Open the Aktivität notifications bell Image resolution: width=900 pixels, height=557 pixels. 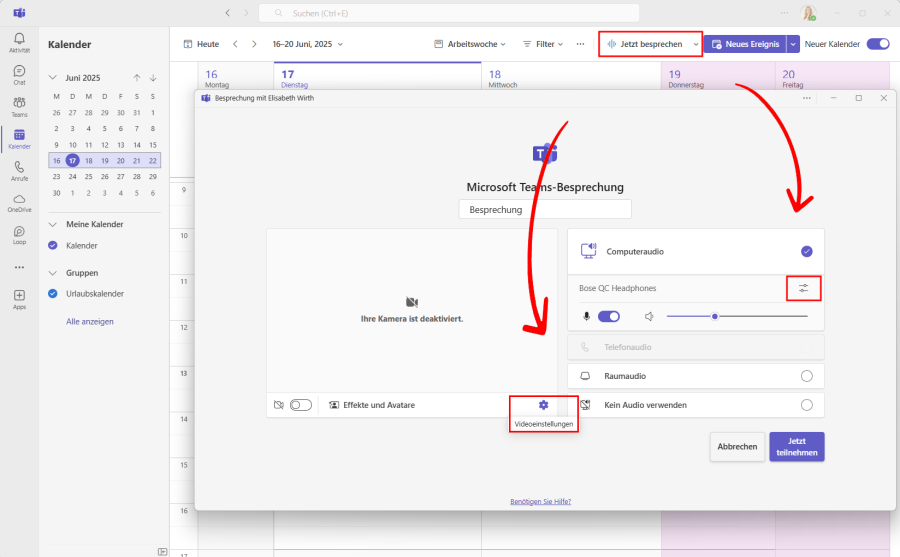(x=19, y=42)
